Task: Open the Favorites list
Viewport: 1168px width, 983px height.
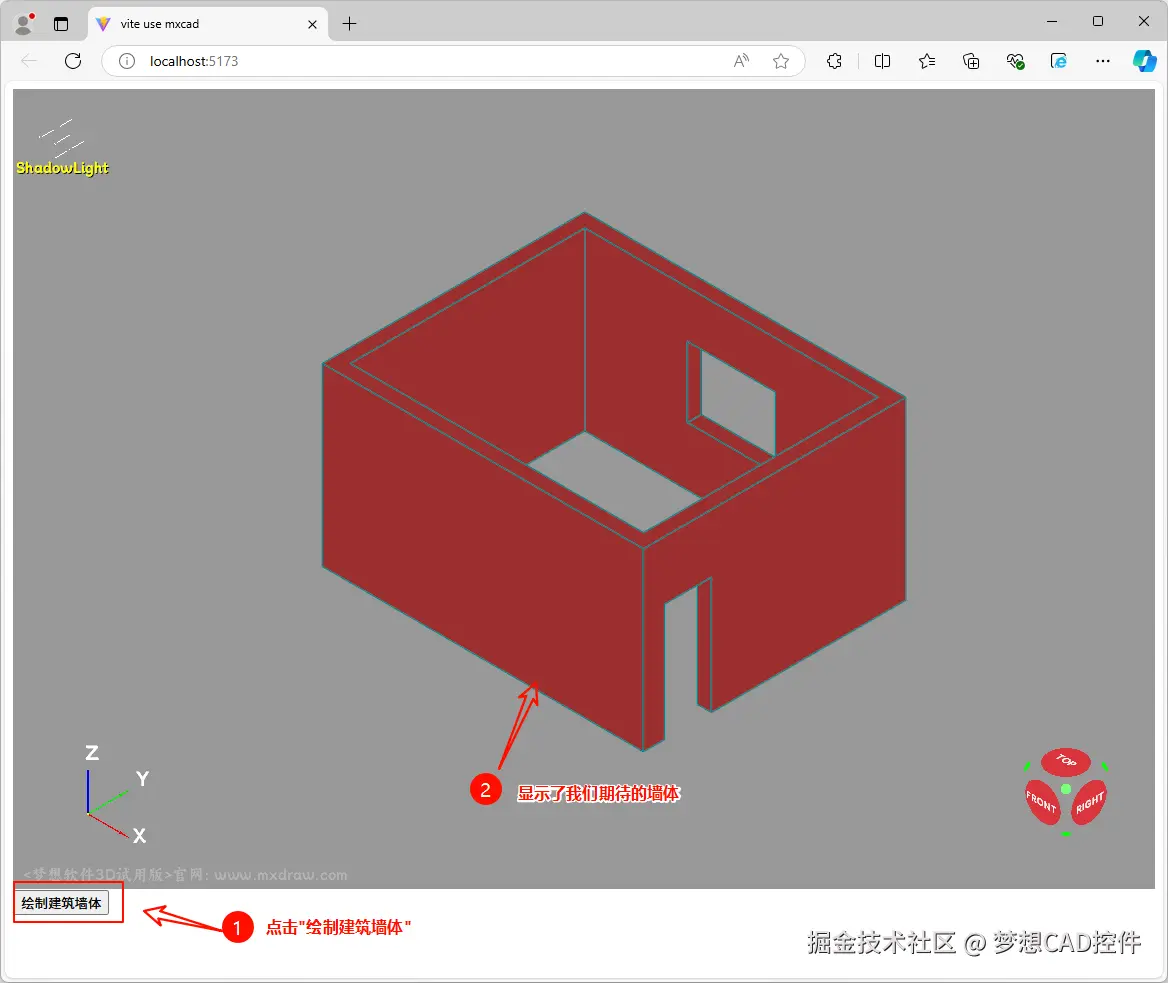Action: click(927, 61)
